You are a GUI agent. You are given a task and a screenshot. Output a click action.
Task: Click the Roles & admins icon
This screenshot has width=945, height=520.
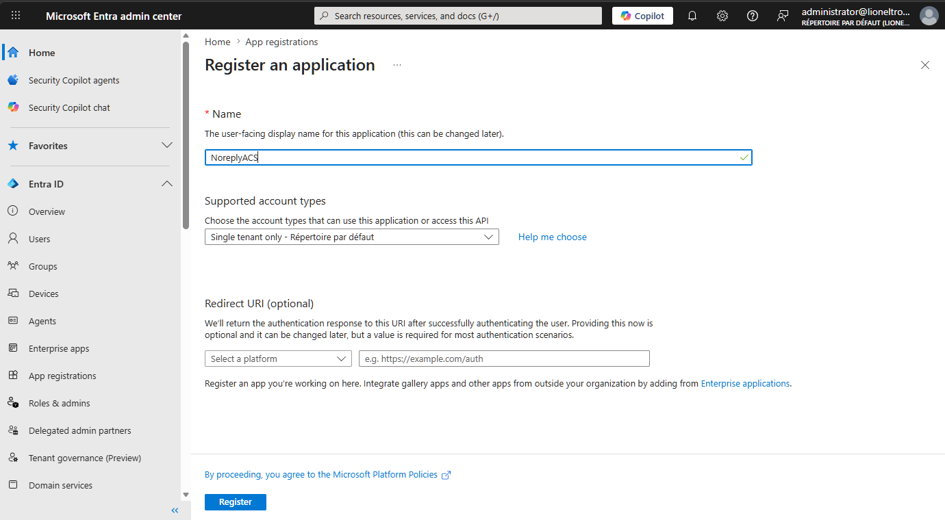pos(13,403)
